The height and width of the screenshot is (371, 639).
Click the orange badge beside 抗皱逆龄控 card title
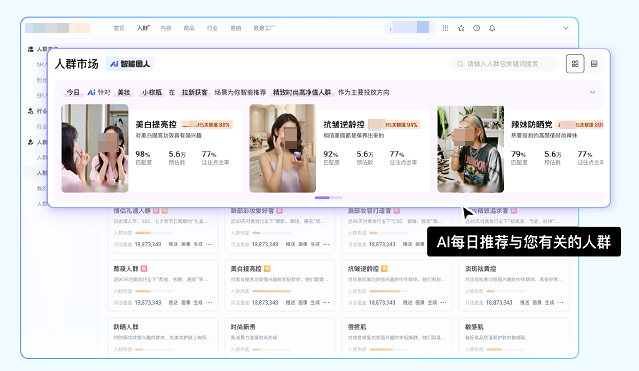click(x=384, y=269)
